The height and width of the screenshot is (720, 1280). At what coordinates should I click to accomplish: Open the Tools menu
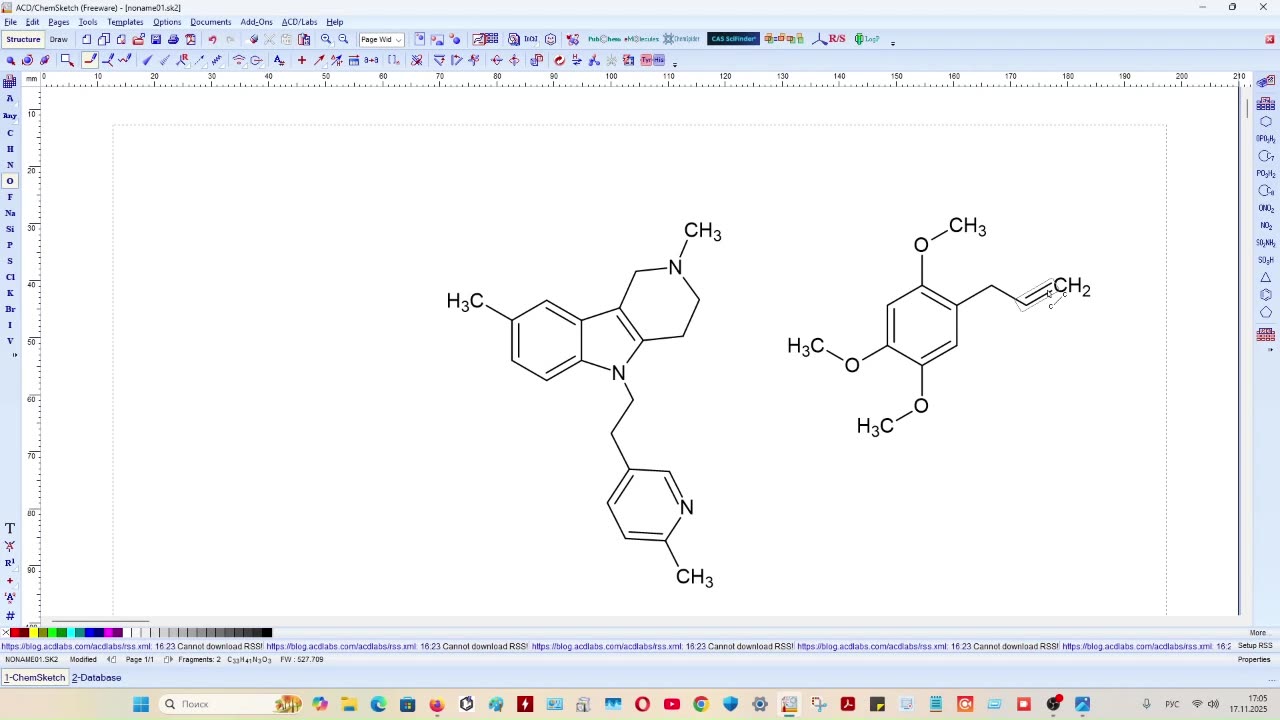(88, 22)
